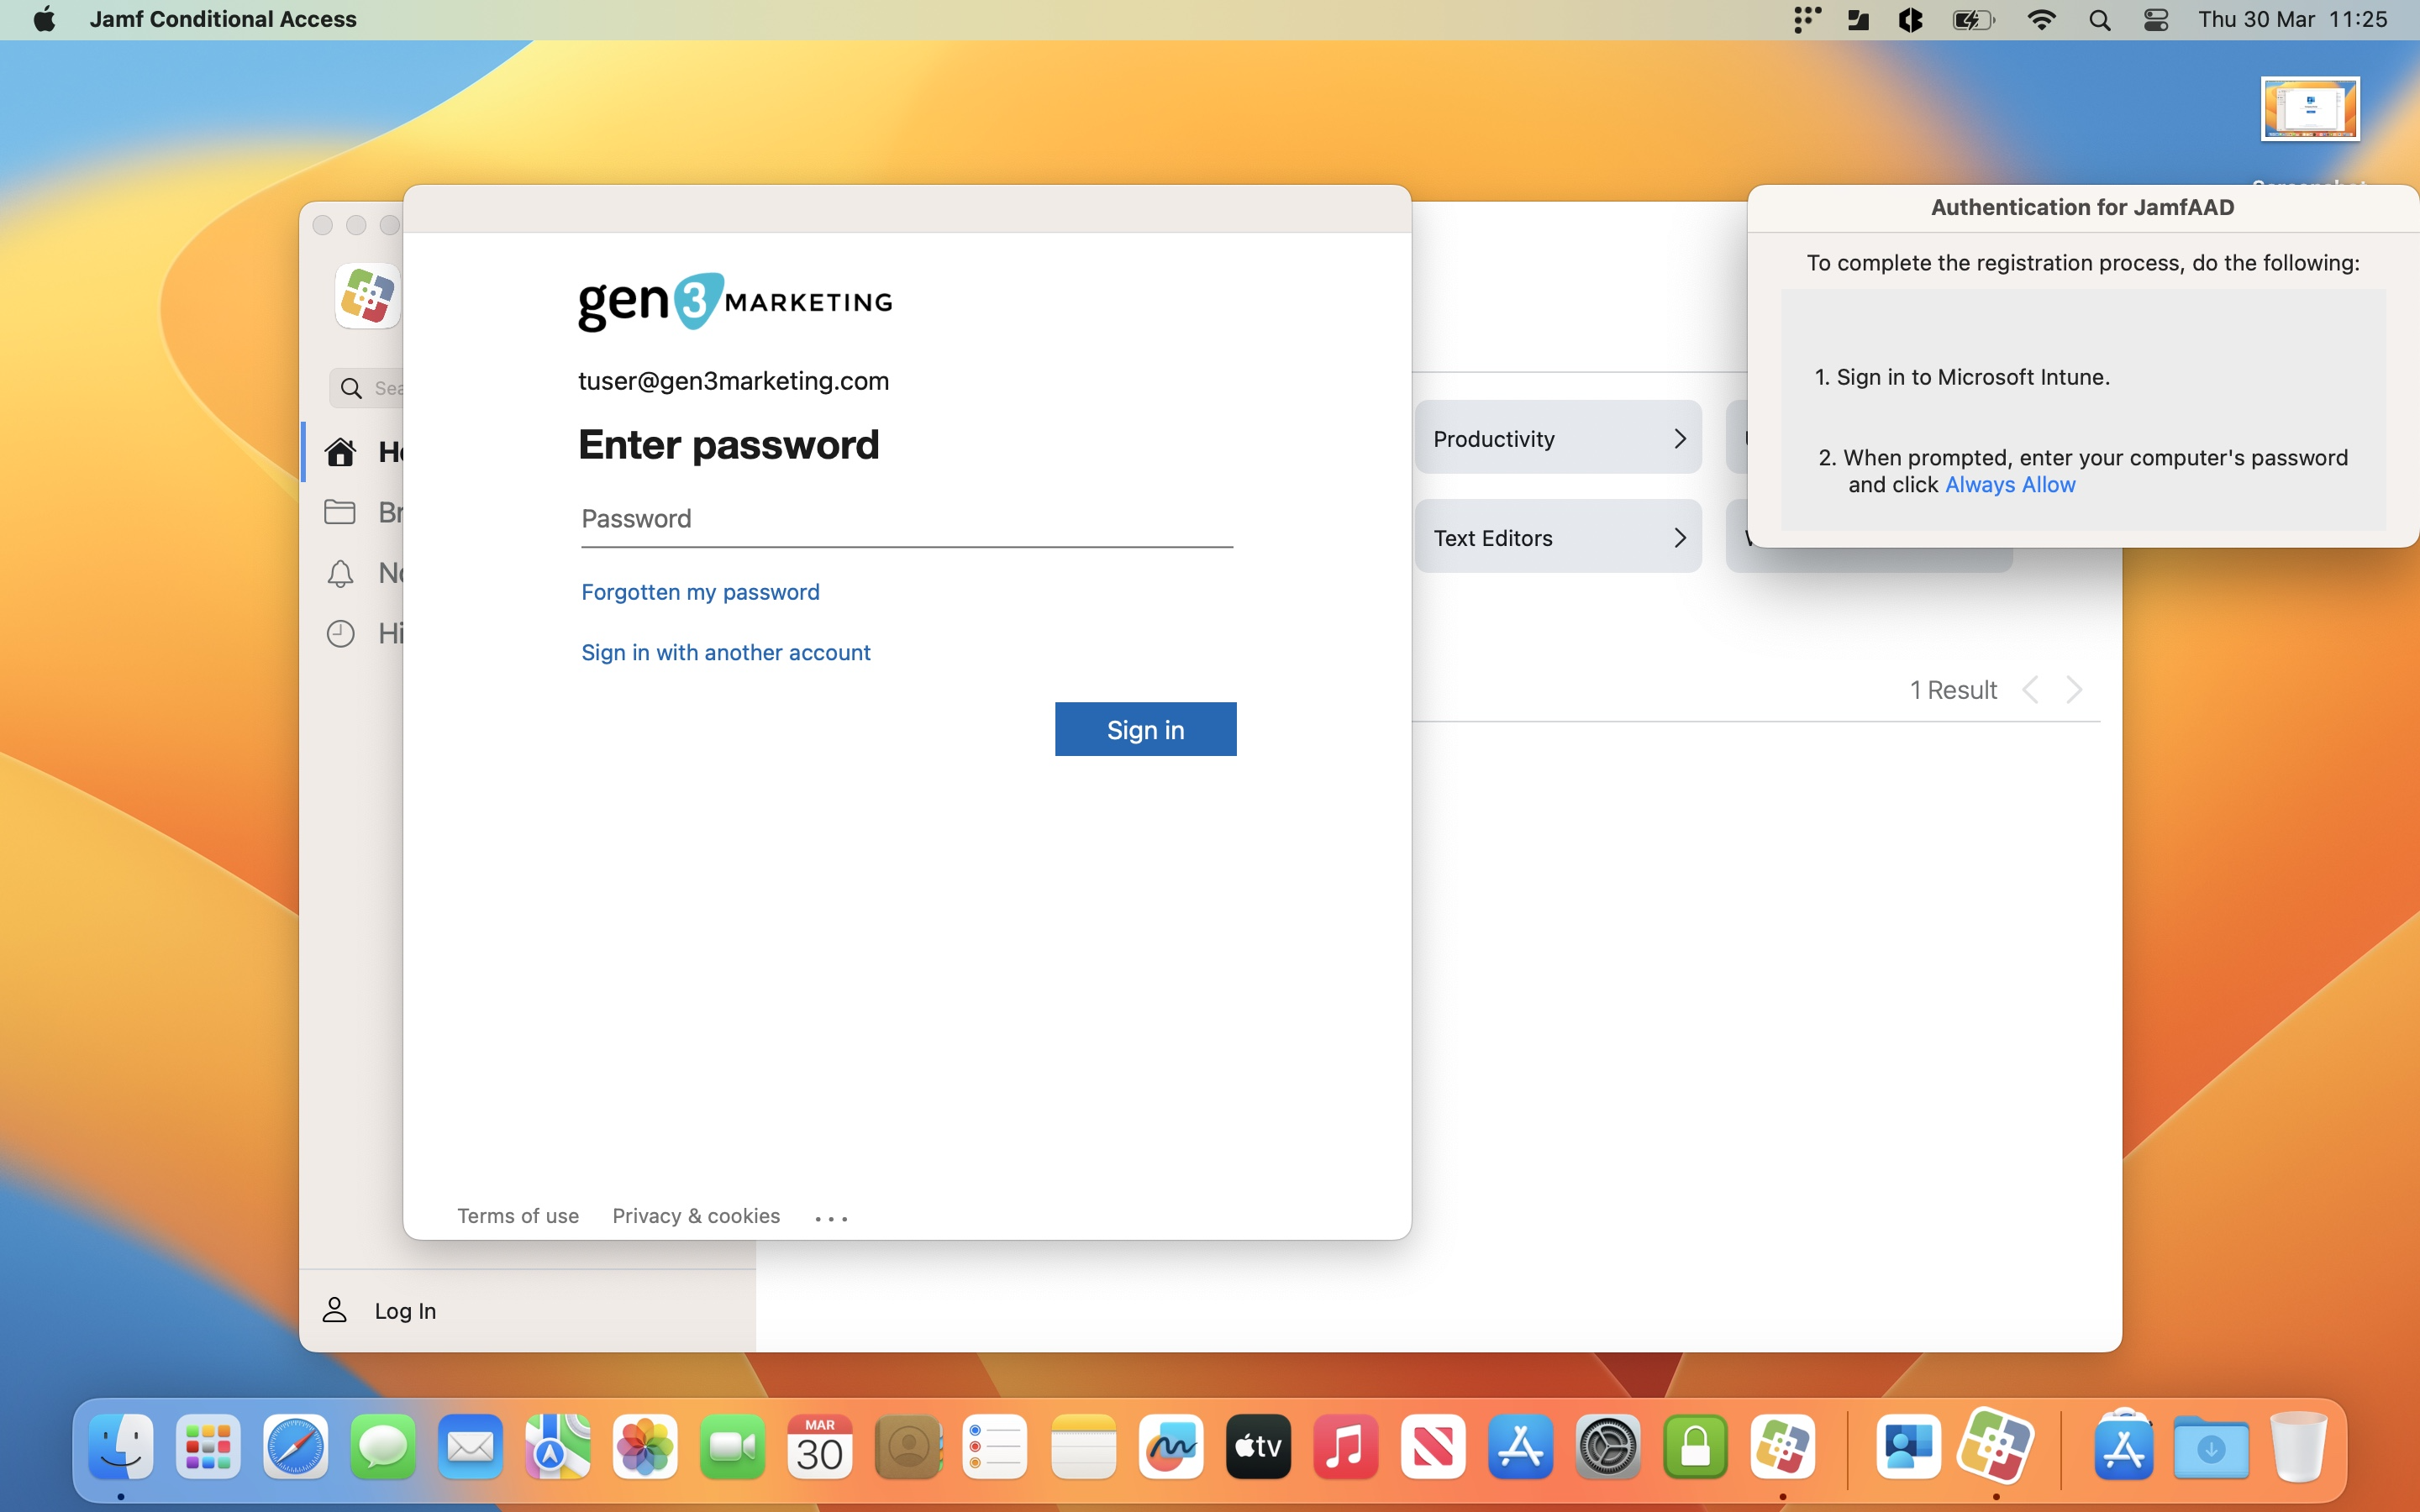
Task: Click the Notifications bell icon in the sidebar
Action: [340, 573]
